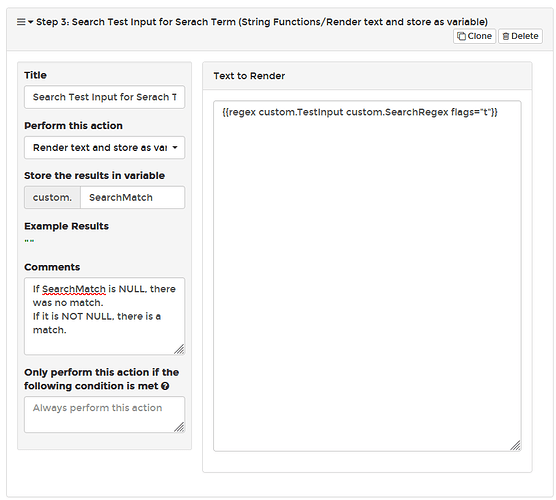Clone Step 3
Image resolution: width=556 pixels, height=500 pixels.
474,36
